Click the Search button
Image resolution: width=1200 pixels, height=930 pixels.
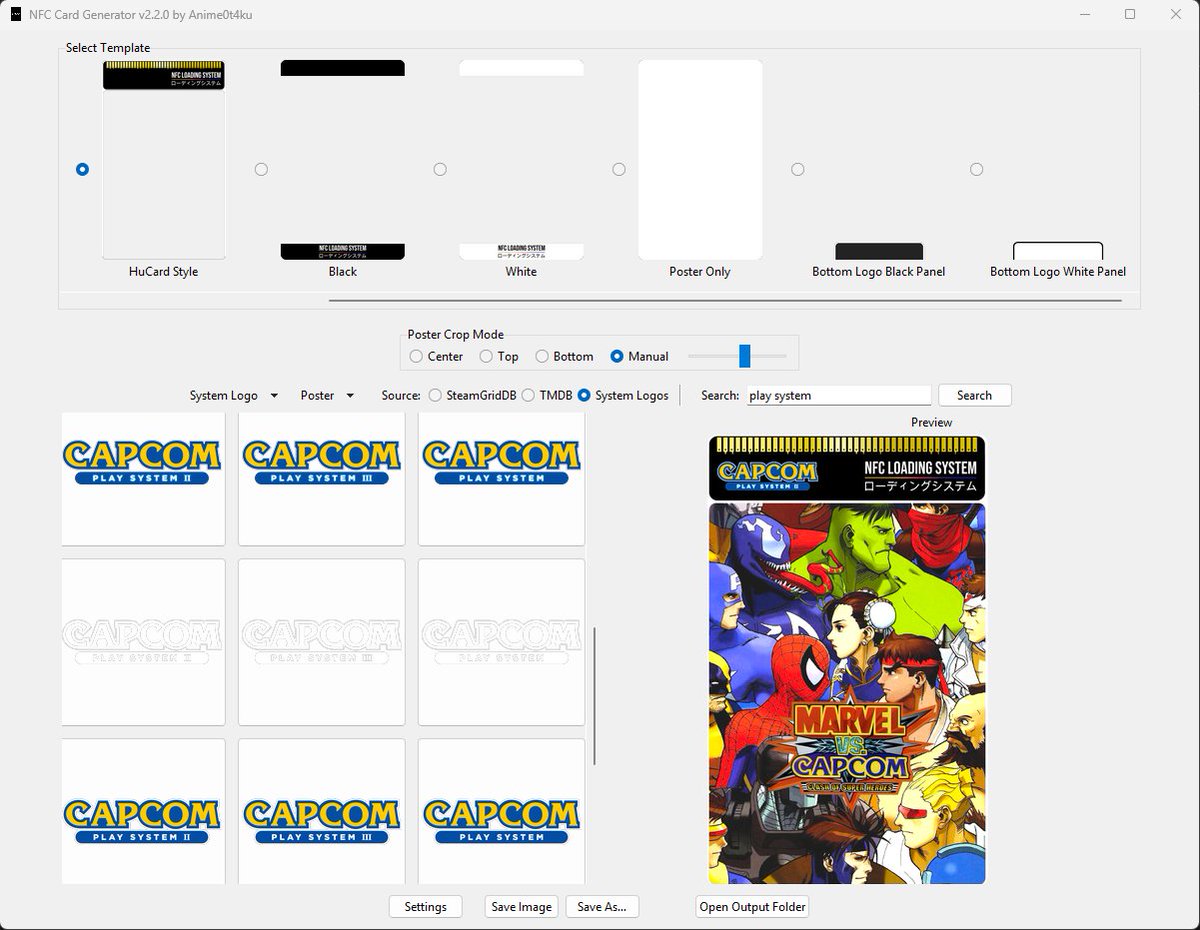[x=974, y=395]
